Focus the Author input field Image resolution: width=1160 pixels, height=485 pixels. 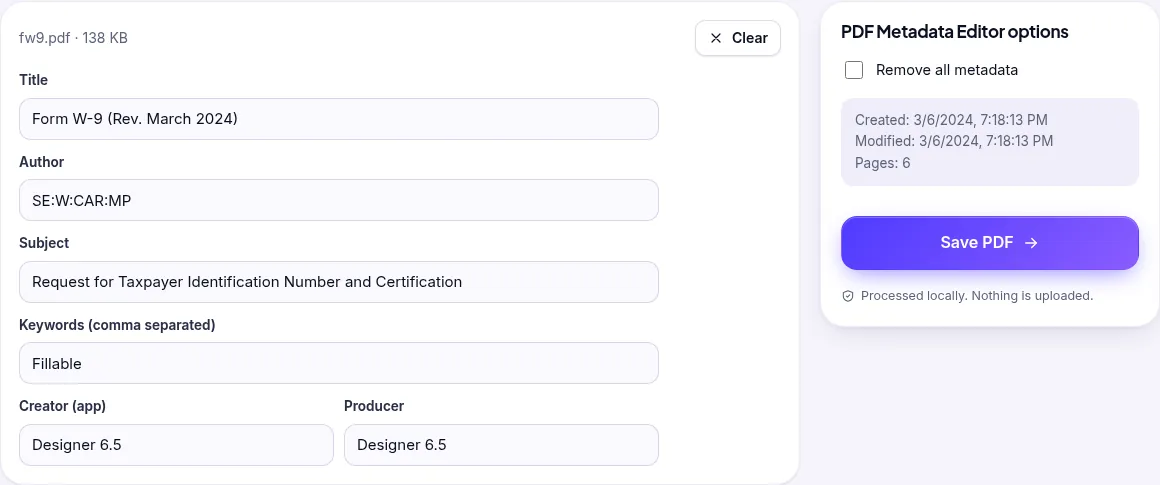pyautogui.click(x=339, y=200)
